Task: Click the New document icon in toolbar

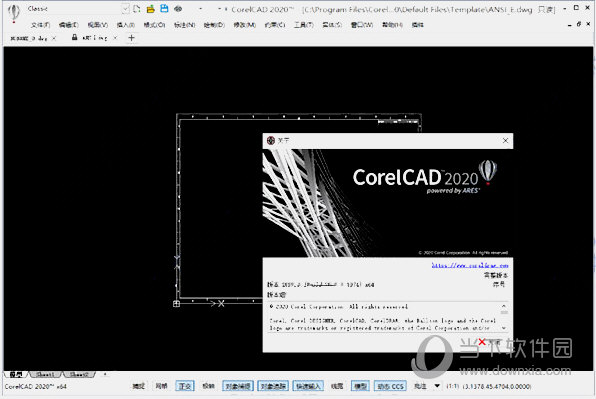Action: coord(136,8)
